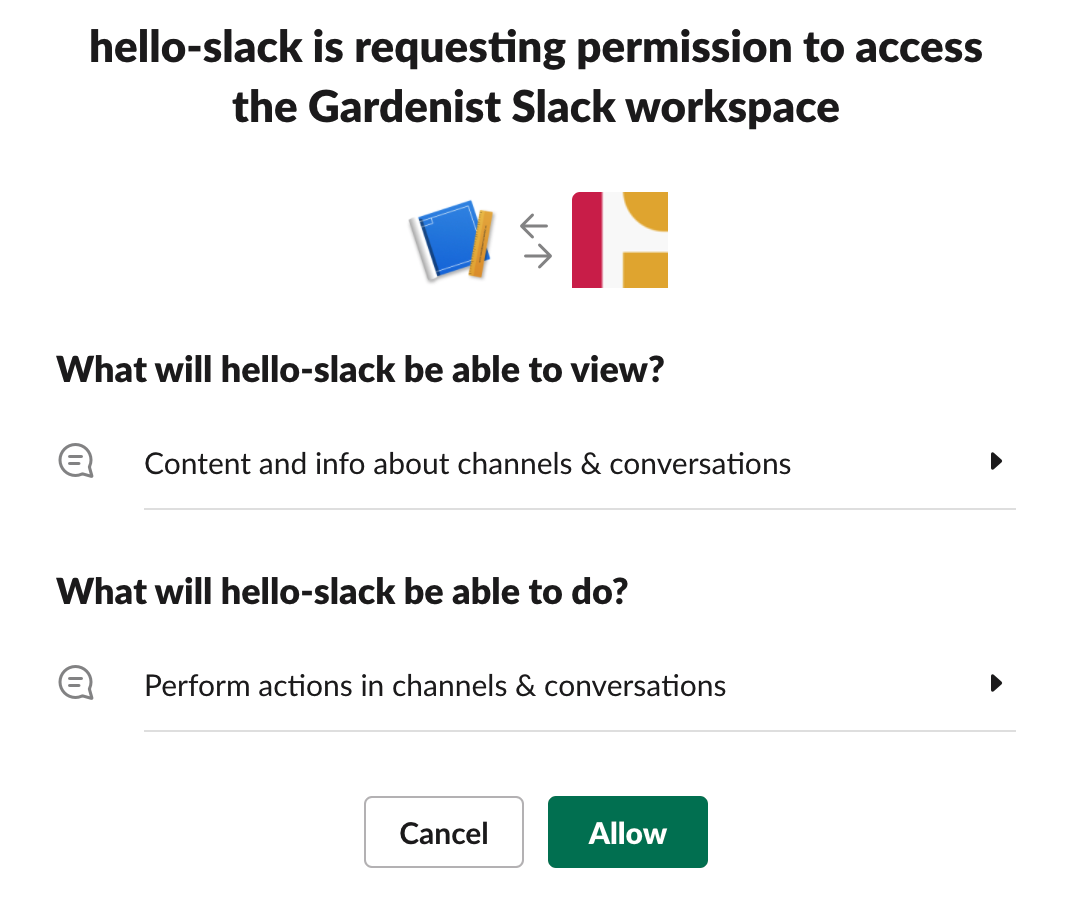Click the Gardenist Slack workspace title line
The width and height of the screenshot is (1082, 910).
536,108
